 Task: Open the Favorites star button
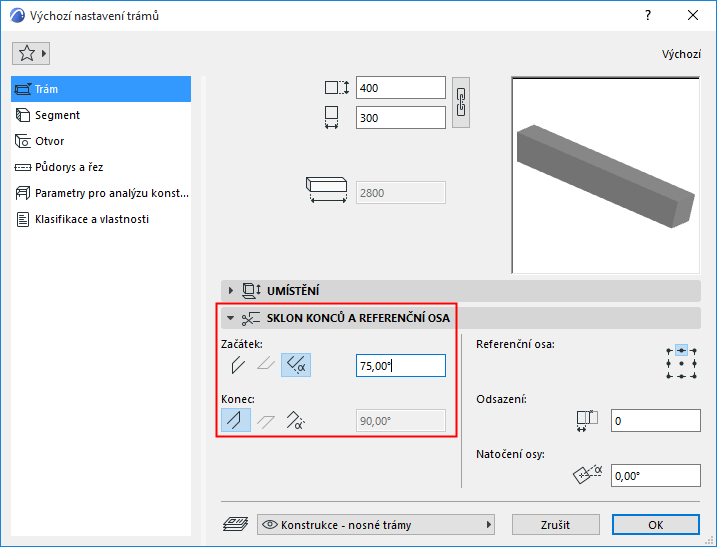pyautogui.click(x=31, y=54)
